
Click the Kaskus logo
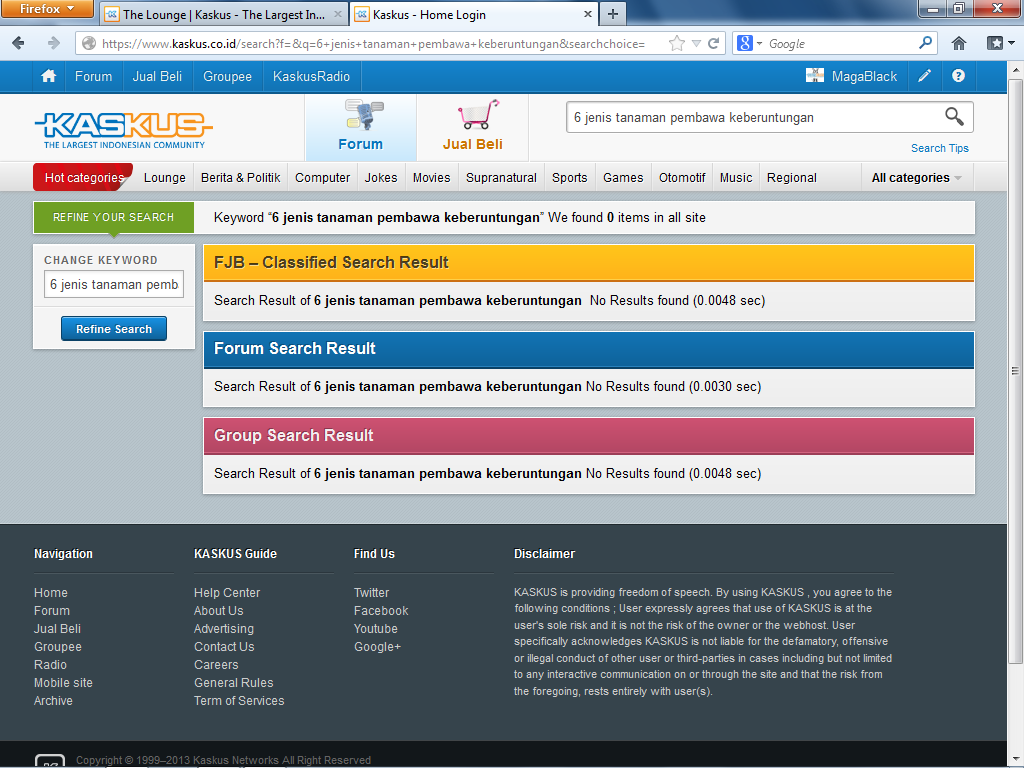(123, 129)
